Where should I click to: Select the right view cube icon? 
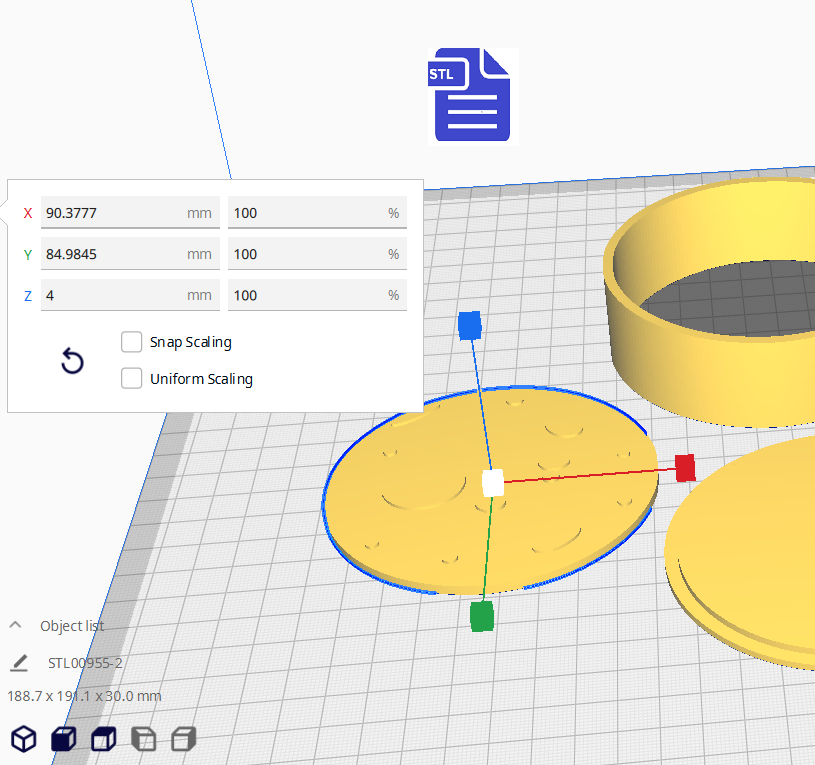[183, 739]
